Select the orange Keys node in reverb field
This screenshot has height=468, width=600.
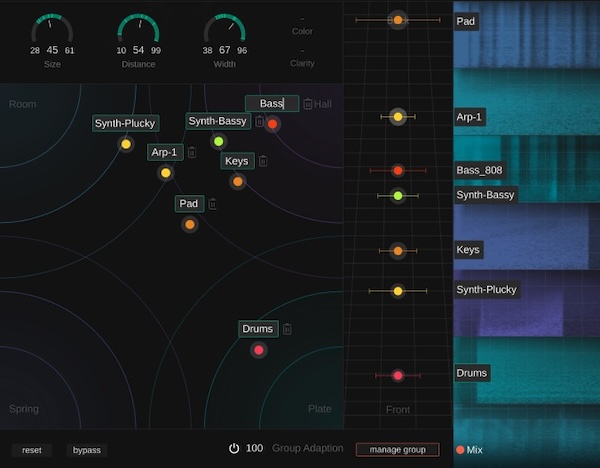point(238,182)
